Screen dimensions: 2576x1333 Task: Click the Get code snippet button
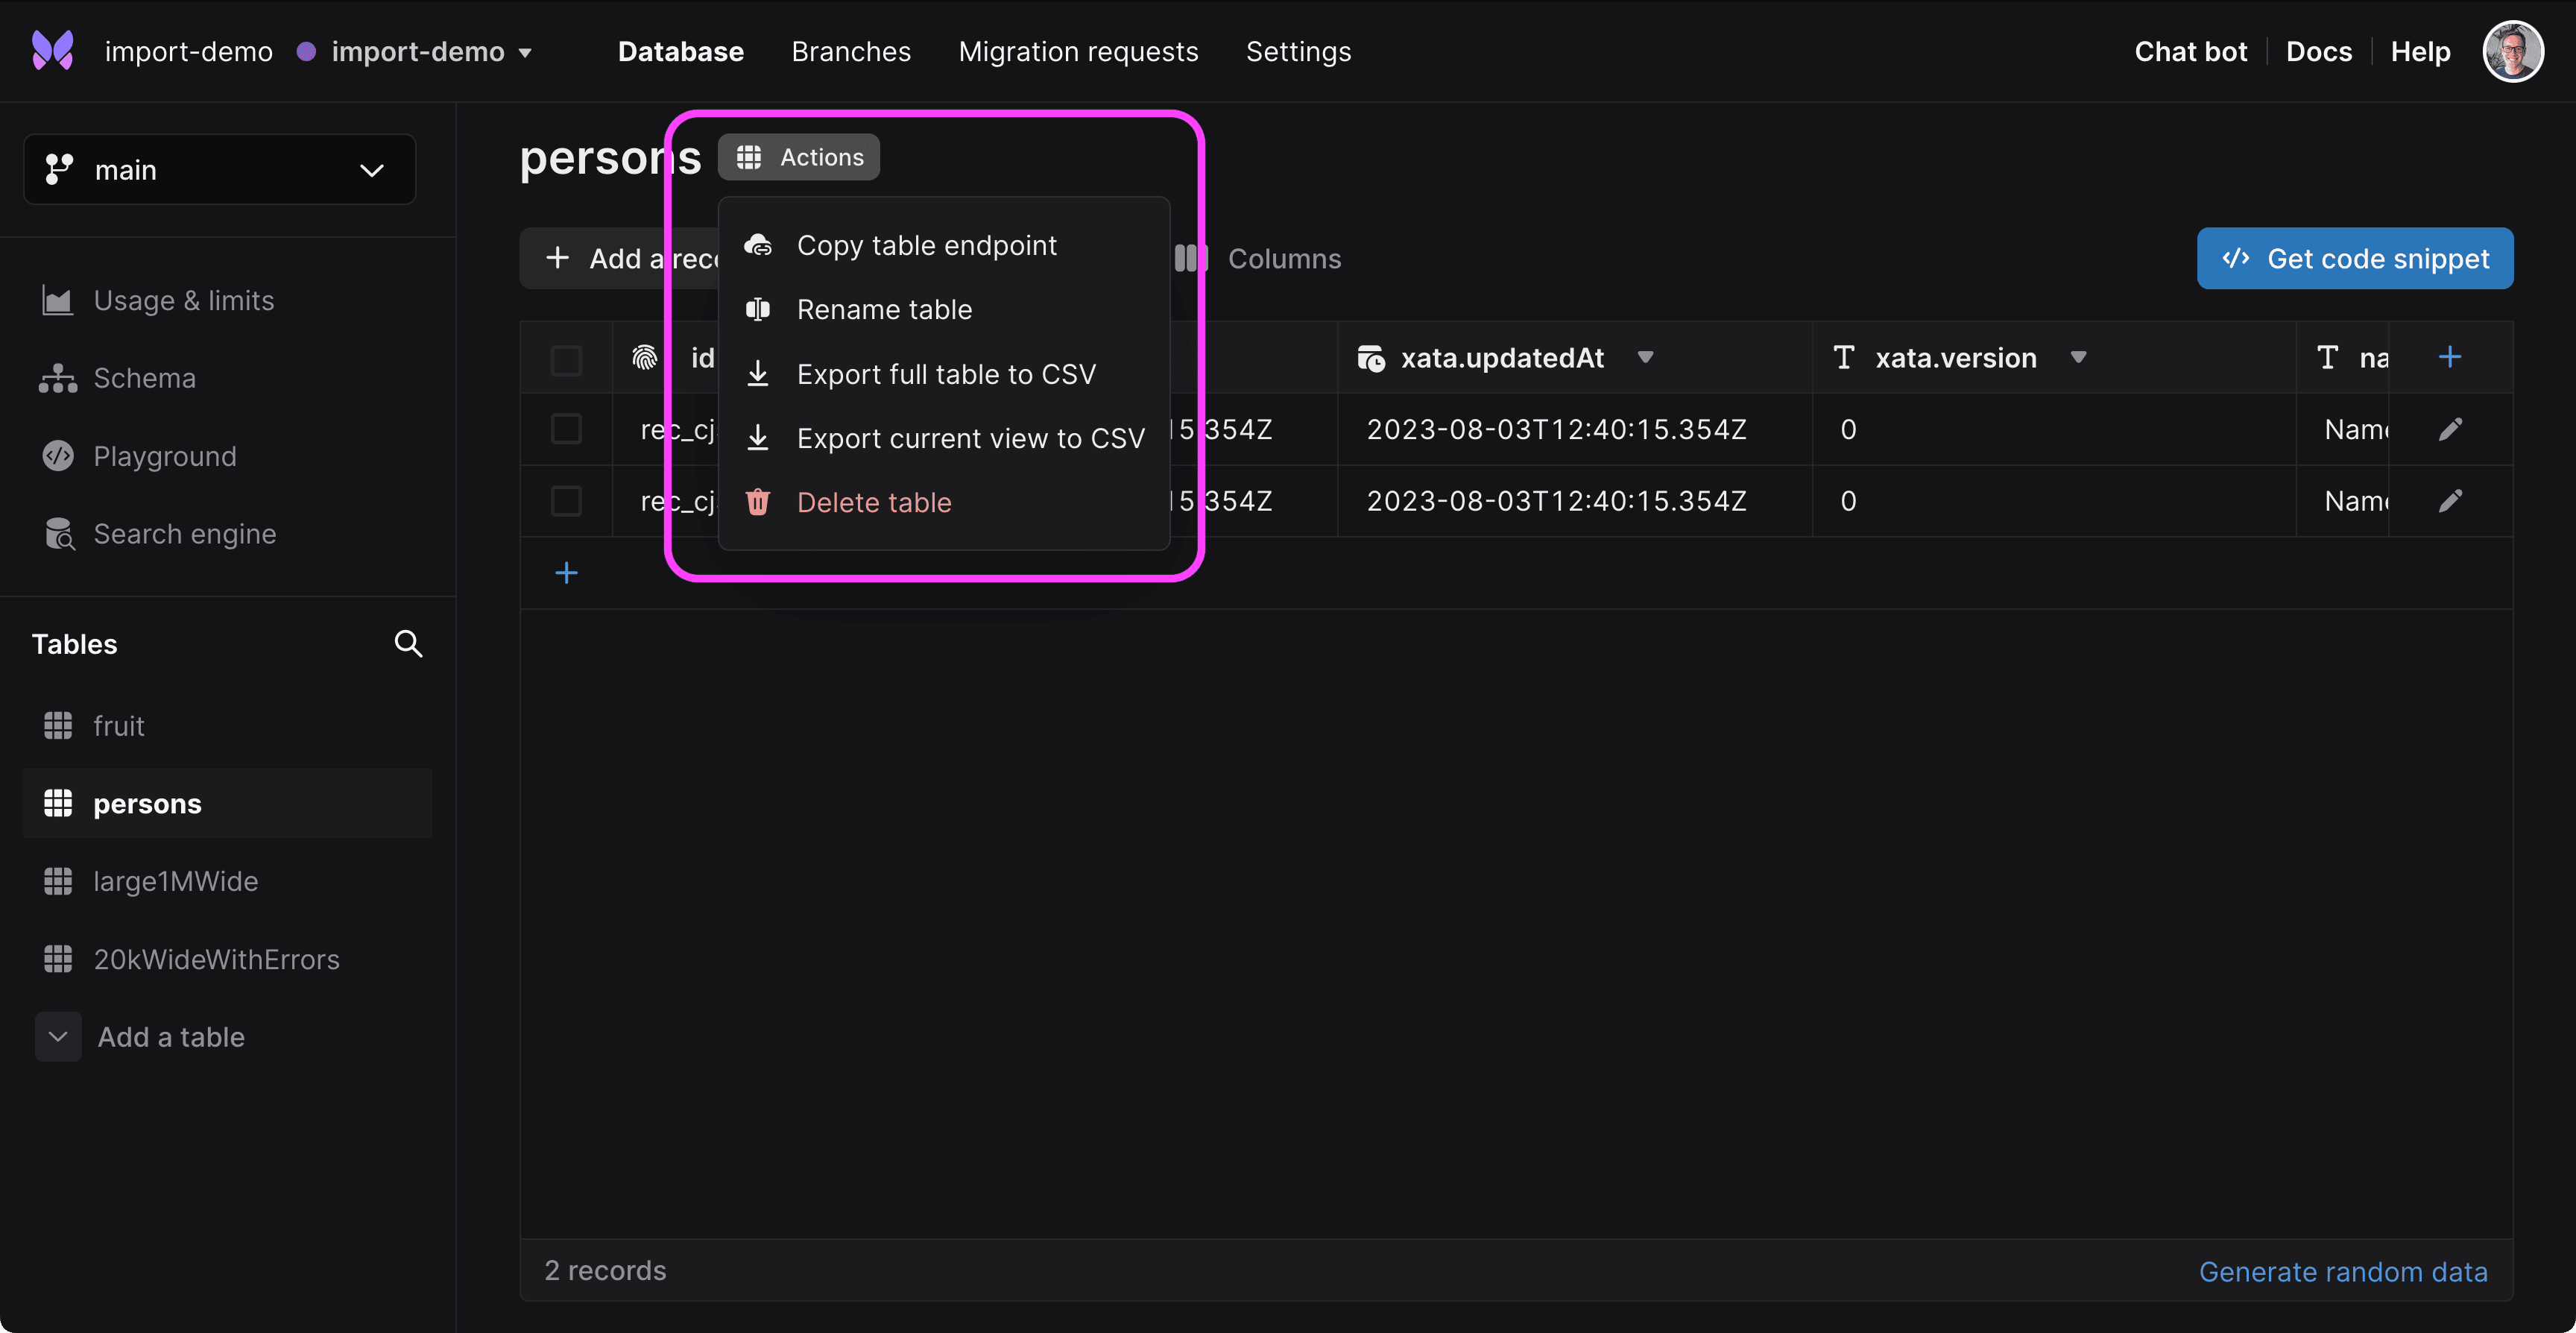click(x=2354, y=258)
